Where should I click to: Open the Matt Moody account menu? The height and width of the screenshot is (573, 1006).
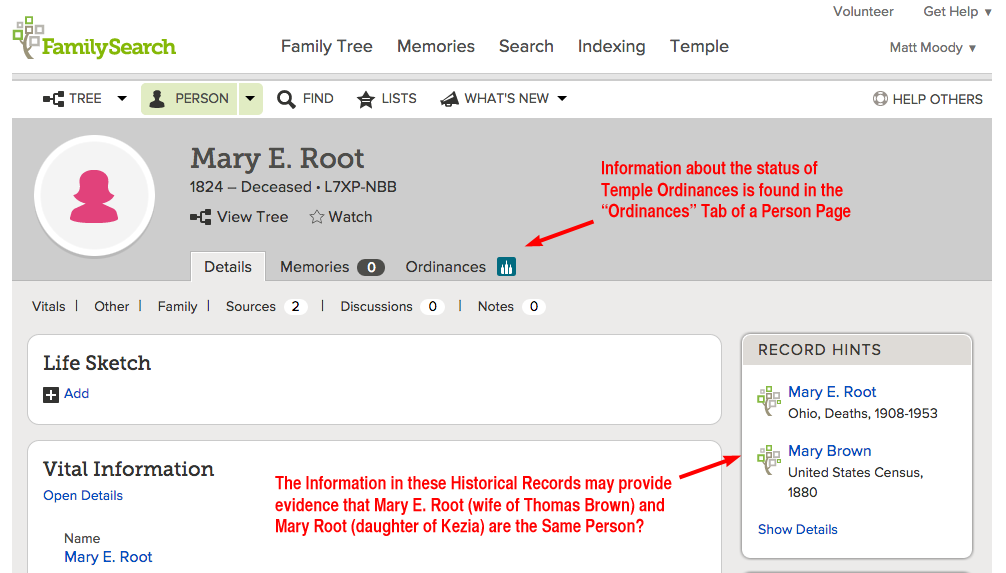click(x=933, y=47)
